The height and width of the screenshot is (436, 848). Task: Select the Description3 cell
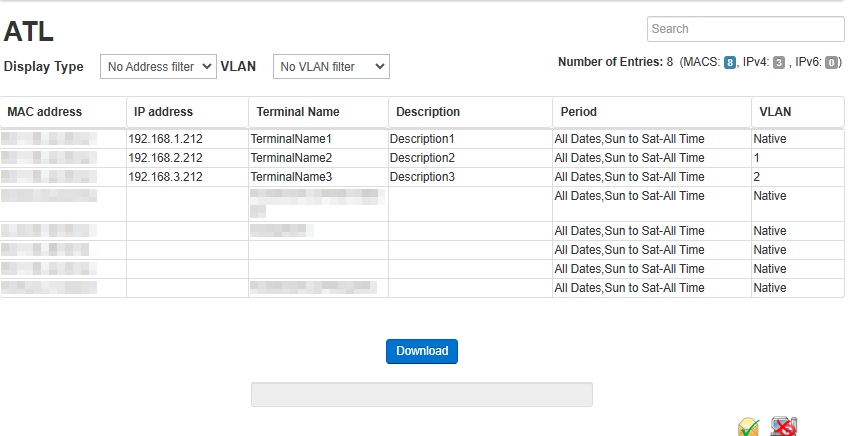click(423, 177)
